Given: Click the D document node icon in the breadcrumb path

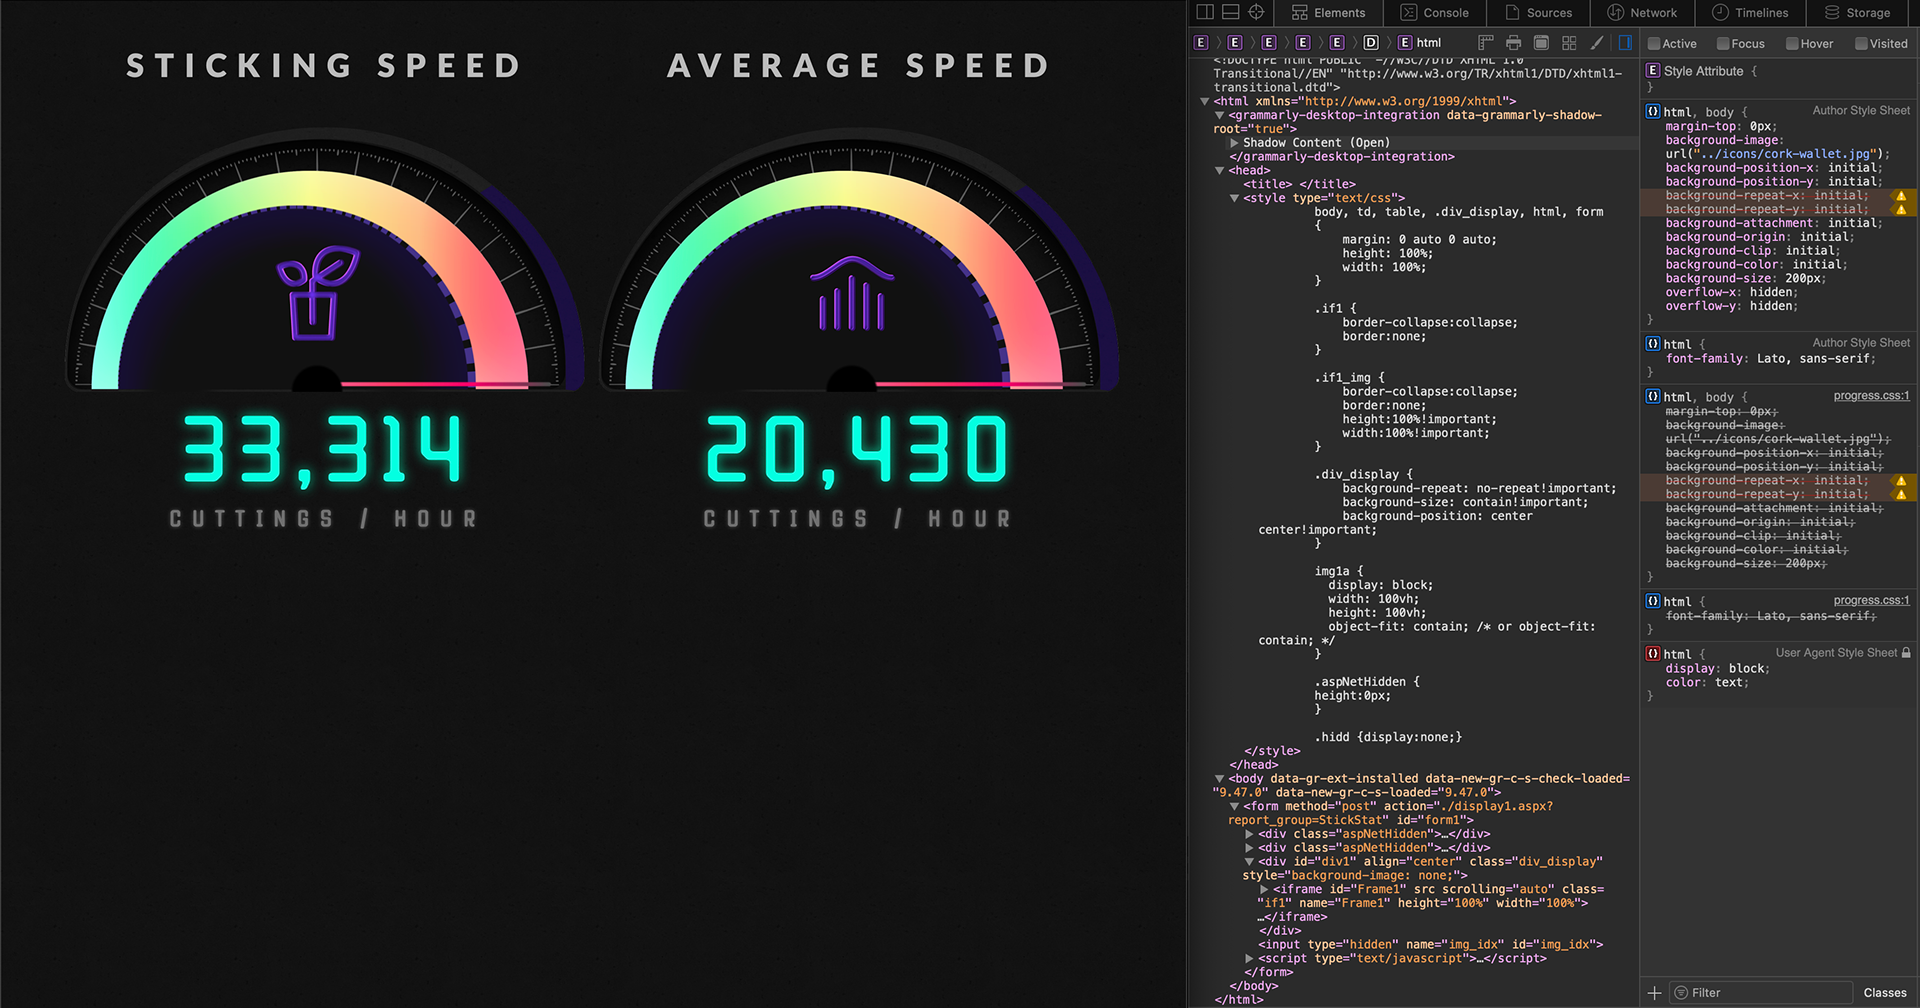Looking at the screenshot, I should [1371, 43].
